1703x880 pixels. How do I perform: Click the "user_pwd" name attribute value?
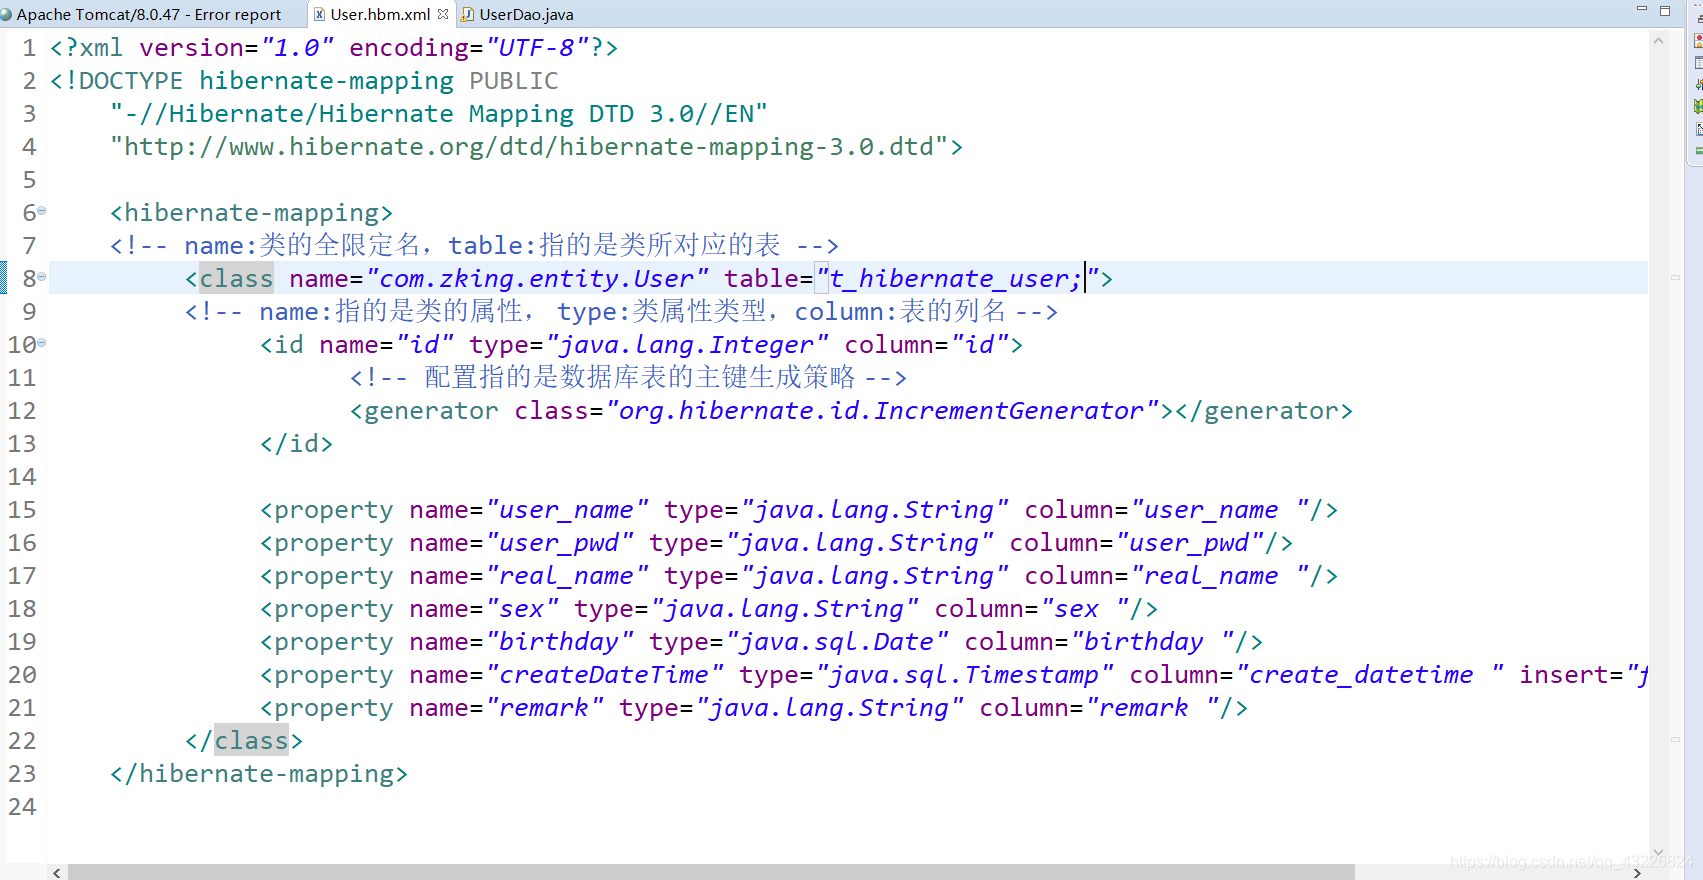(559, 542)
